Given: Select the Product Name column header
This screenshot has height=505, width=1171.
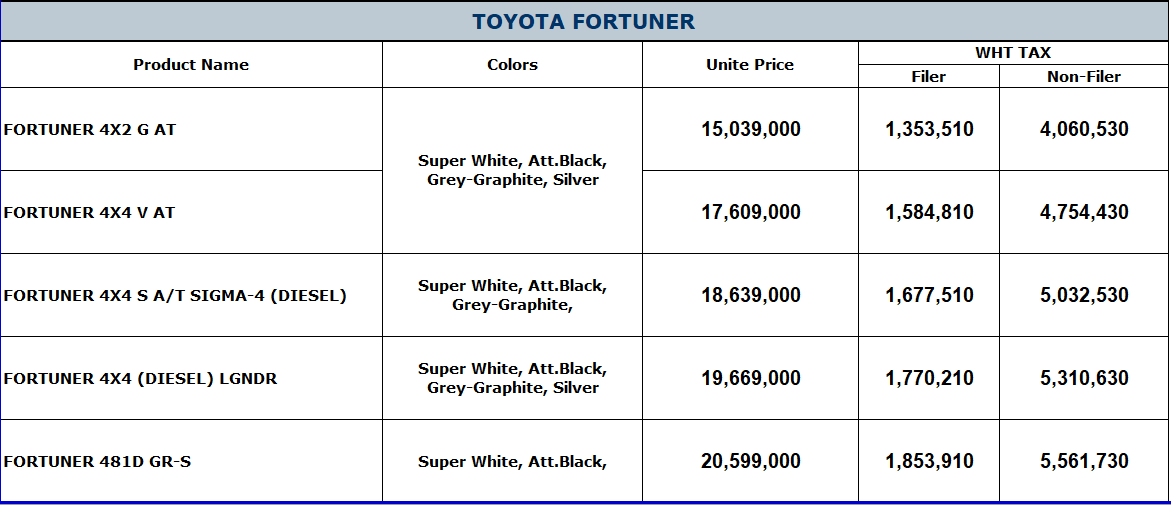Looking at the screenshot, I should tap(191, 64).
